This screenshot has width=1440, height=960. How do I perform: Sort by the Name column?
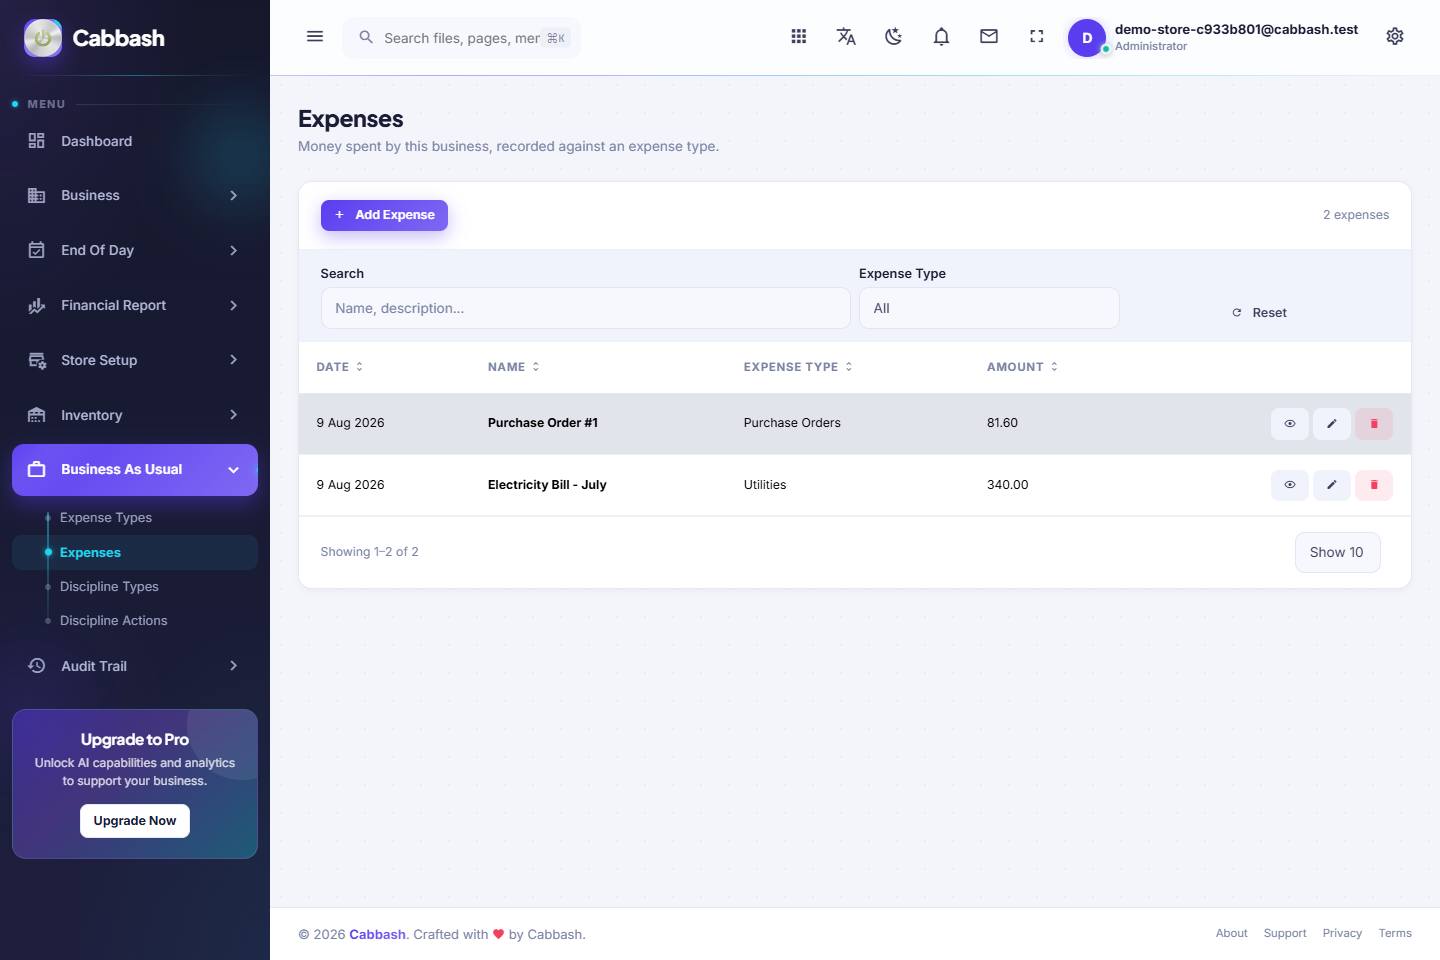514,367
